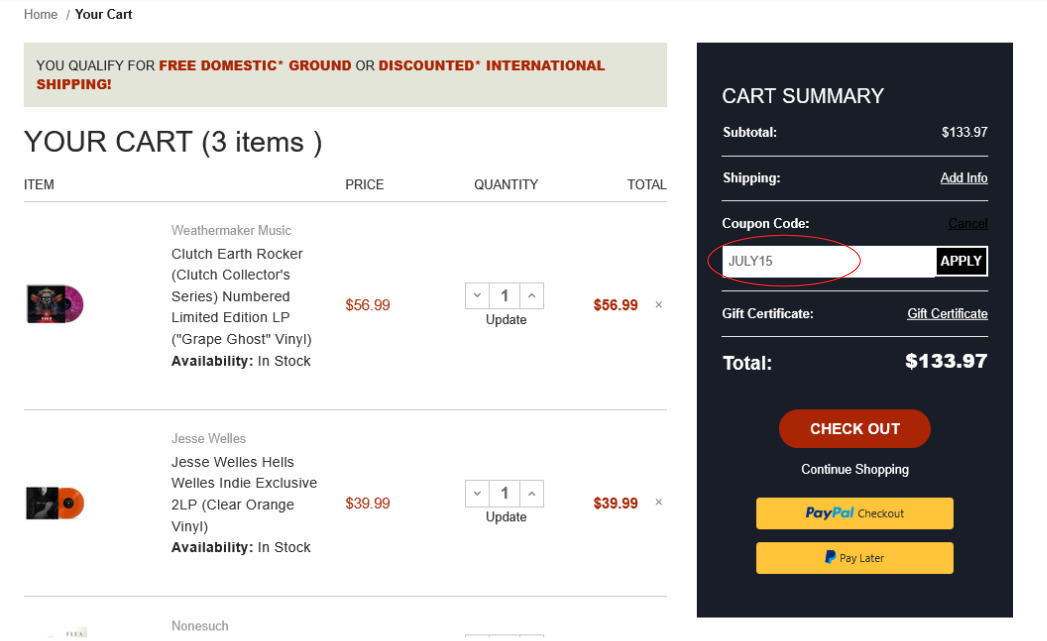Click the bold $133.97 total value
The image size is (1047, 641).
tap(946, 361)
